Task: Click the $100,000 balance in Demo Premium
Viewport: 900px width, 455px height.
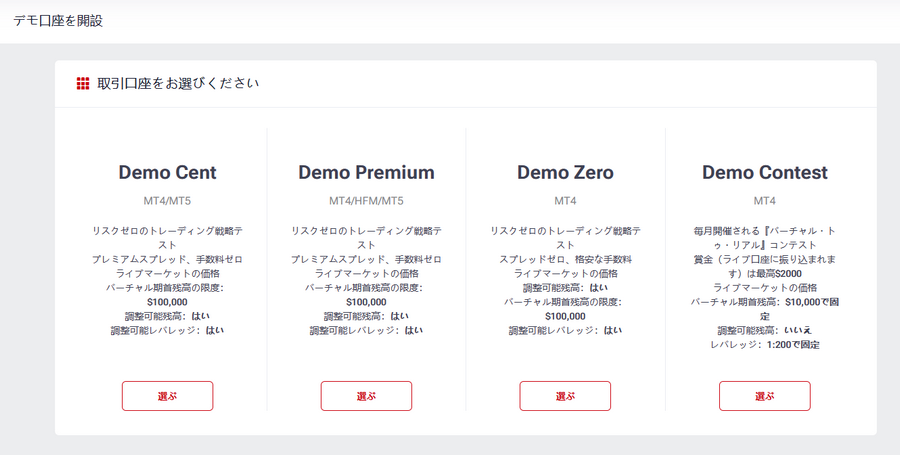Action: click(366, 302)
